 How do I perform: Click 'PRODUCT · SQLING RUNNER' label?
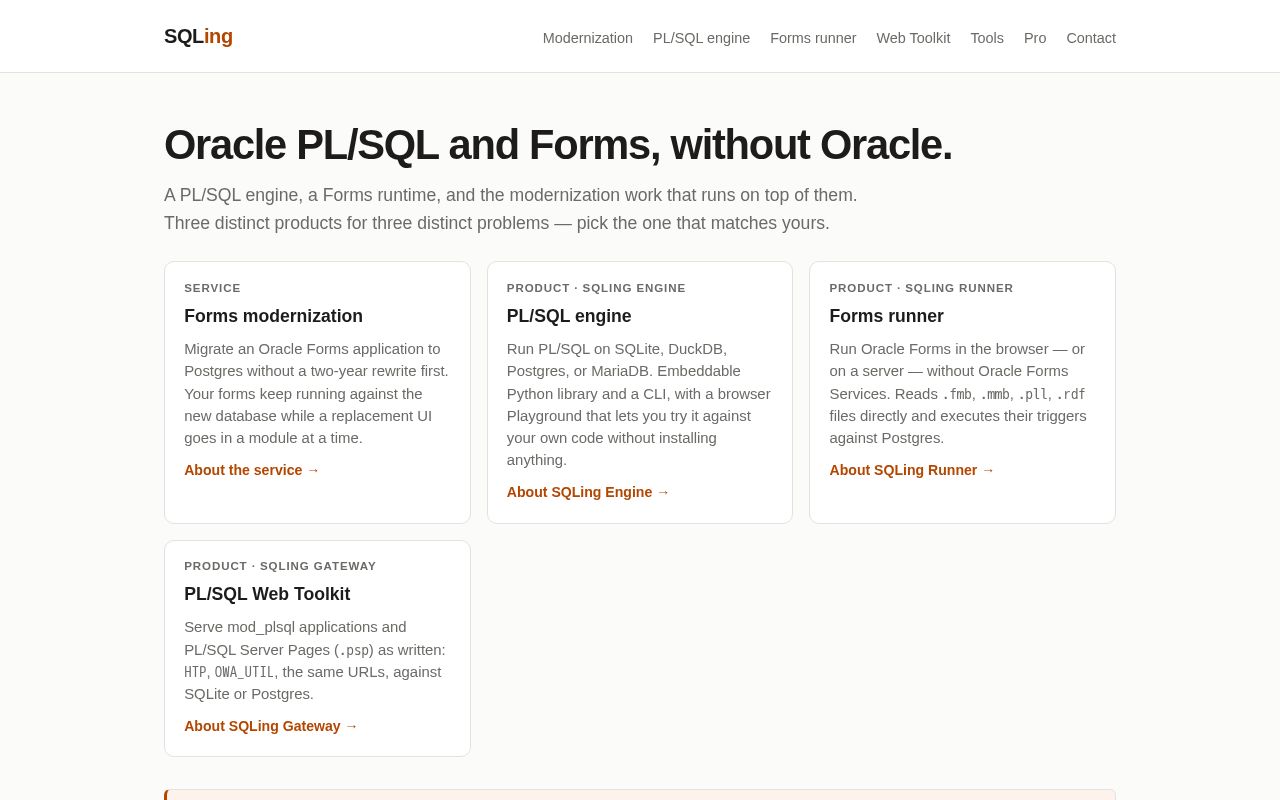pos(921,288)
